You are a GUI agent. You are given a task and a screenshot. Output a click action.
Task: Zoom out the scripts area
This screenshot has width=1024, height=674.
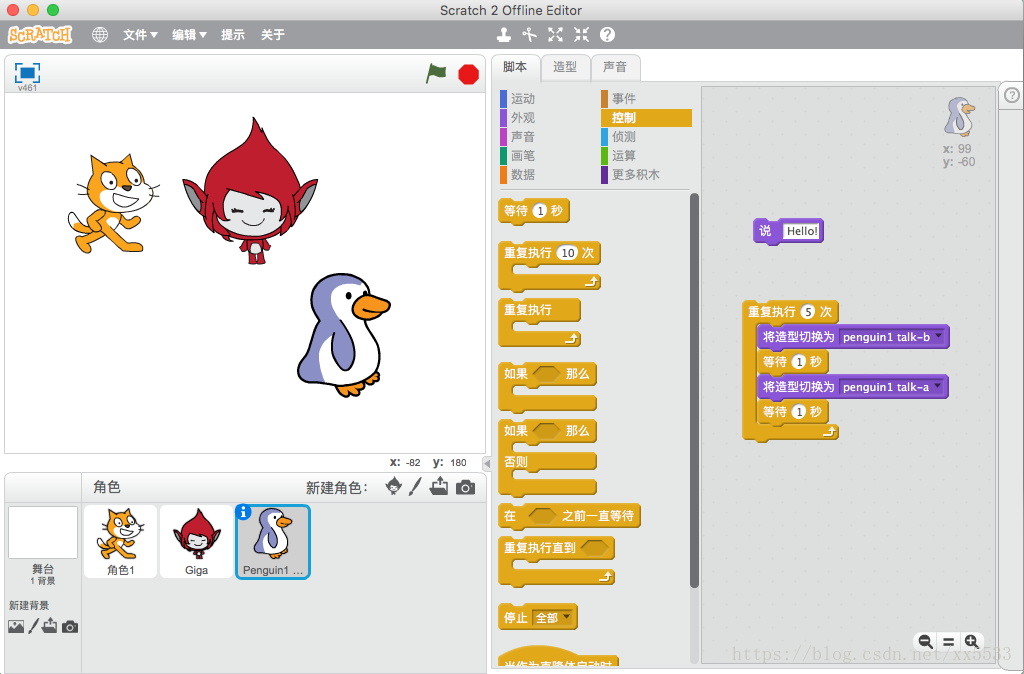coord(925,641)
